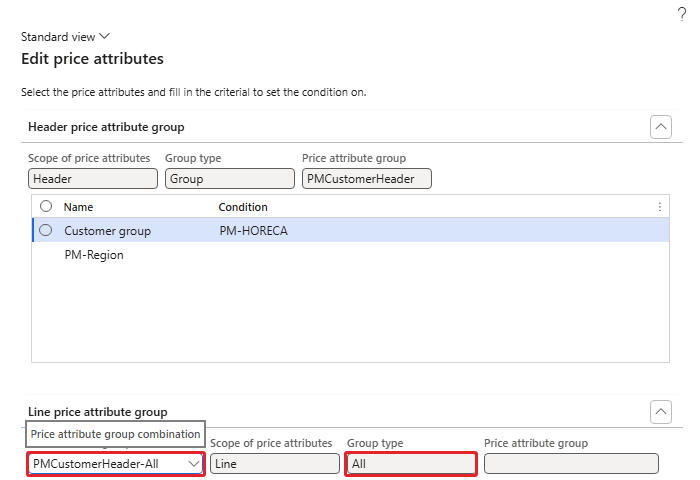Collapse the Line price attribute group section

pyautogui.click(x=661, y=412)
